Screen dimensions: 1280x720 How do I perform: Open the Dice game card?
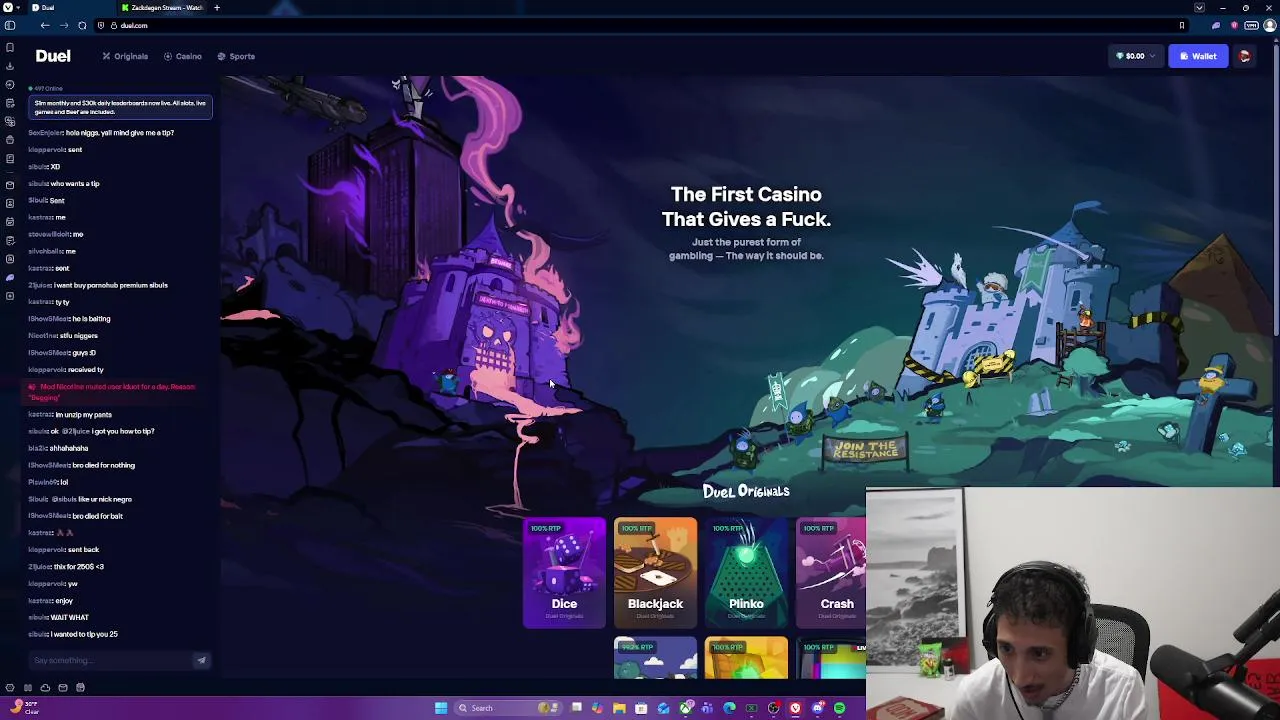[x=564, y=573]
